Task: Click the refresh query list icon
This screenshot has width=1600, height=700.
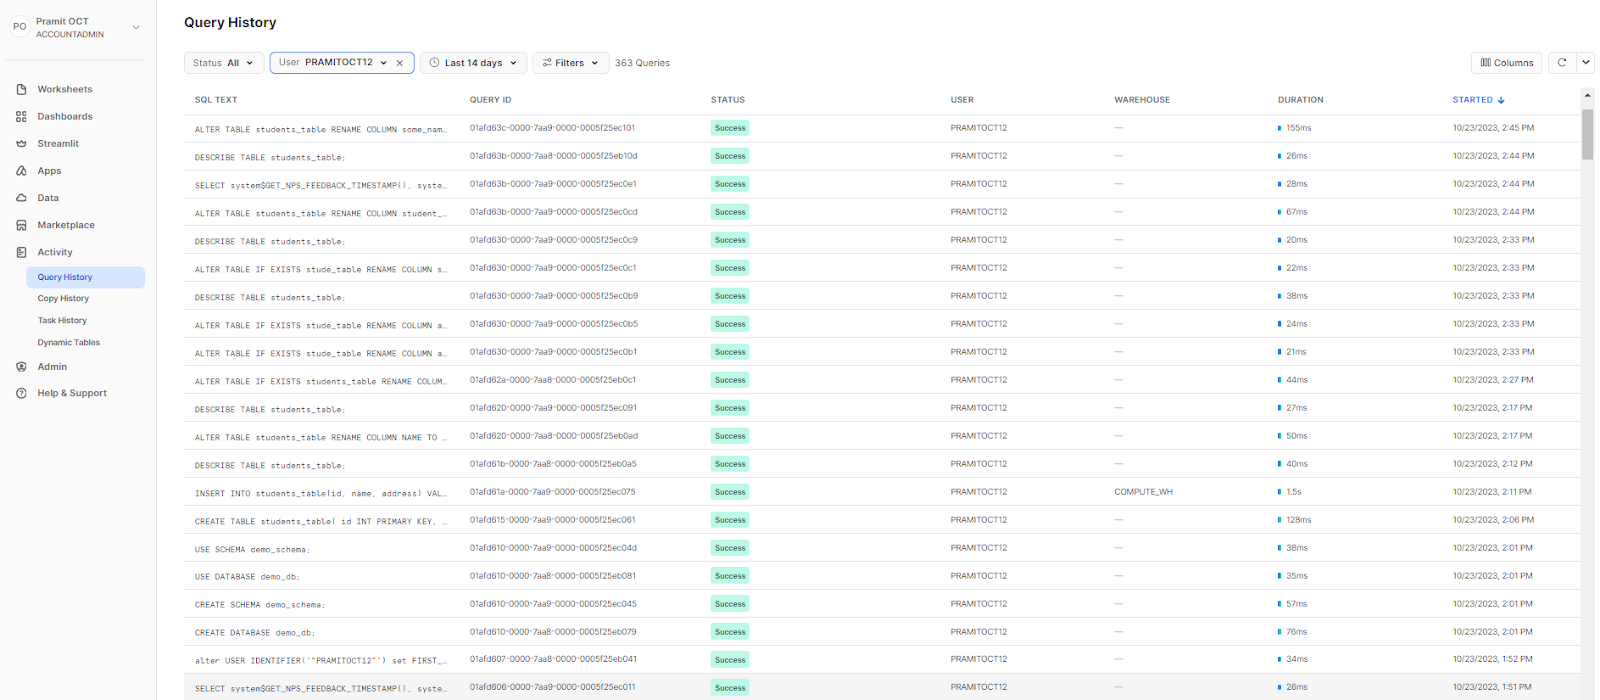Action: [1562, 62]
